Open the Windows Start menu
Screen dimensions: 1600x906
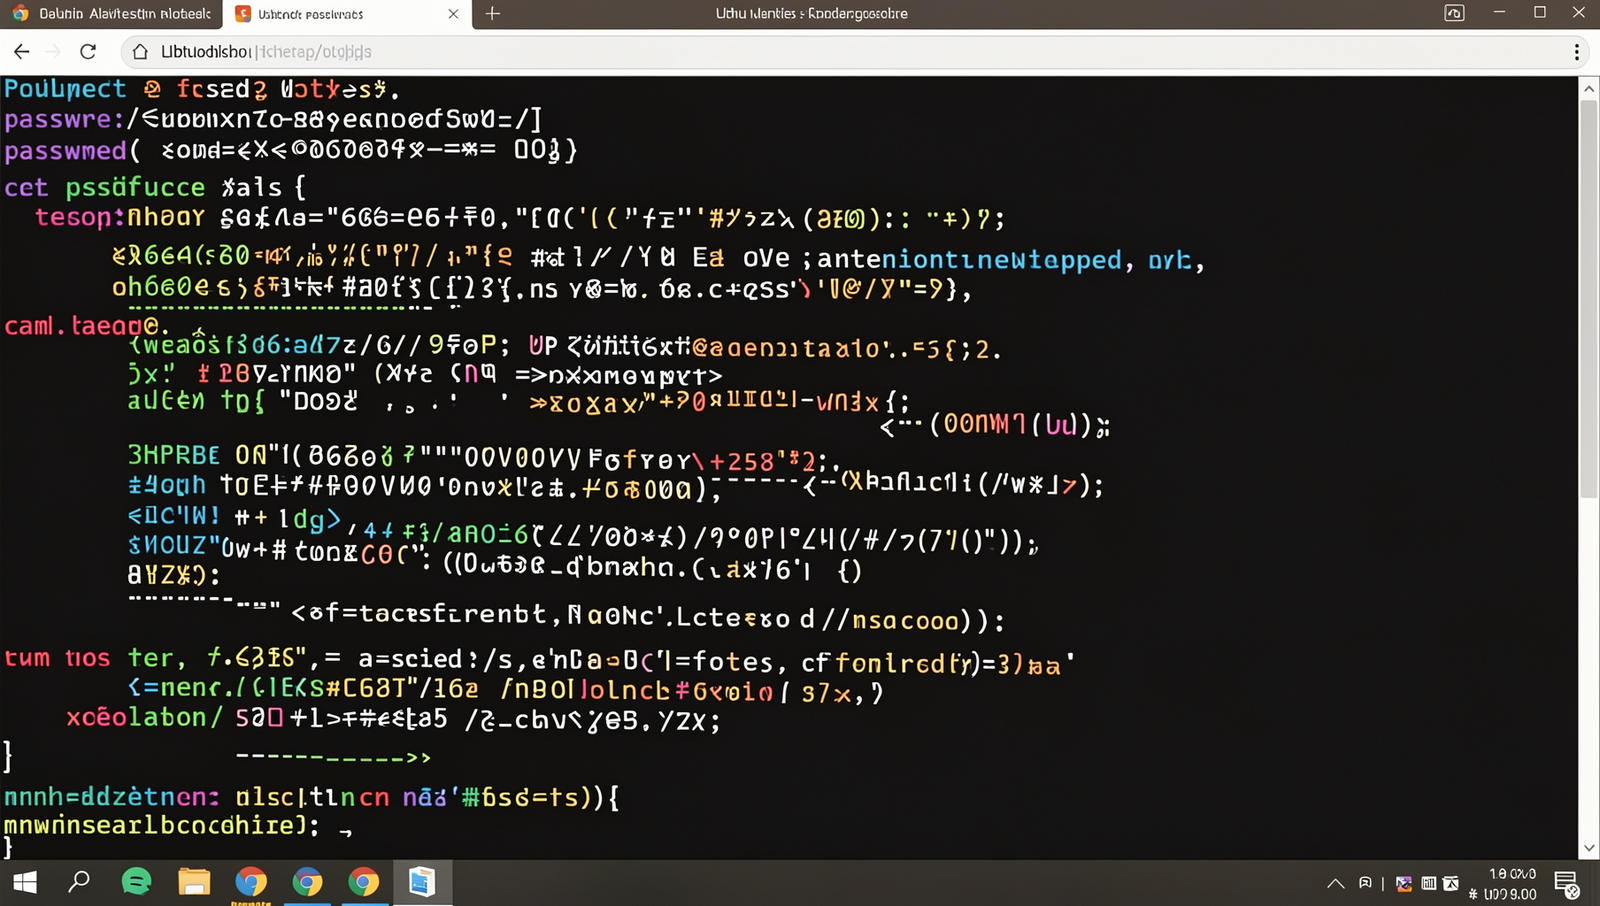tap(25, 882)
